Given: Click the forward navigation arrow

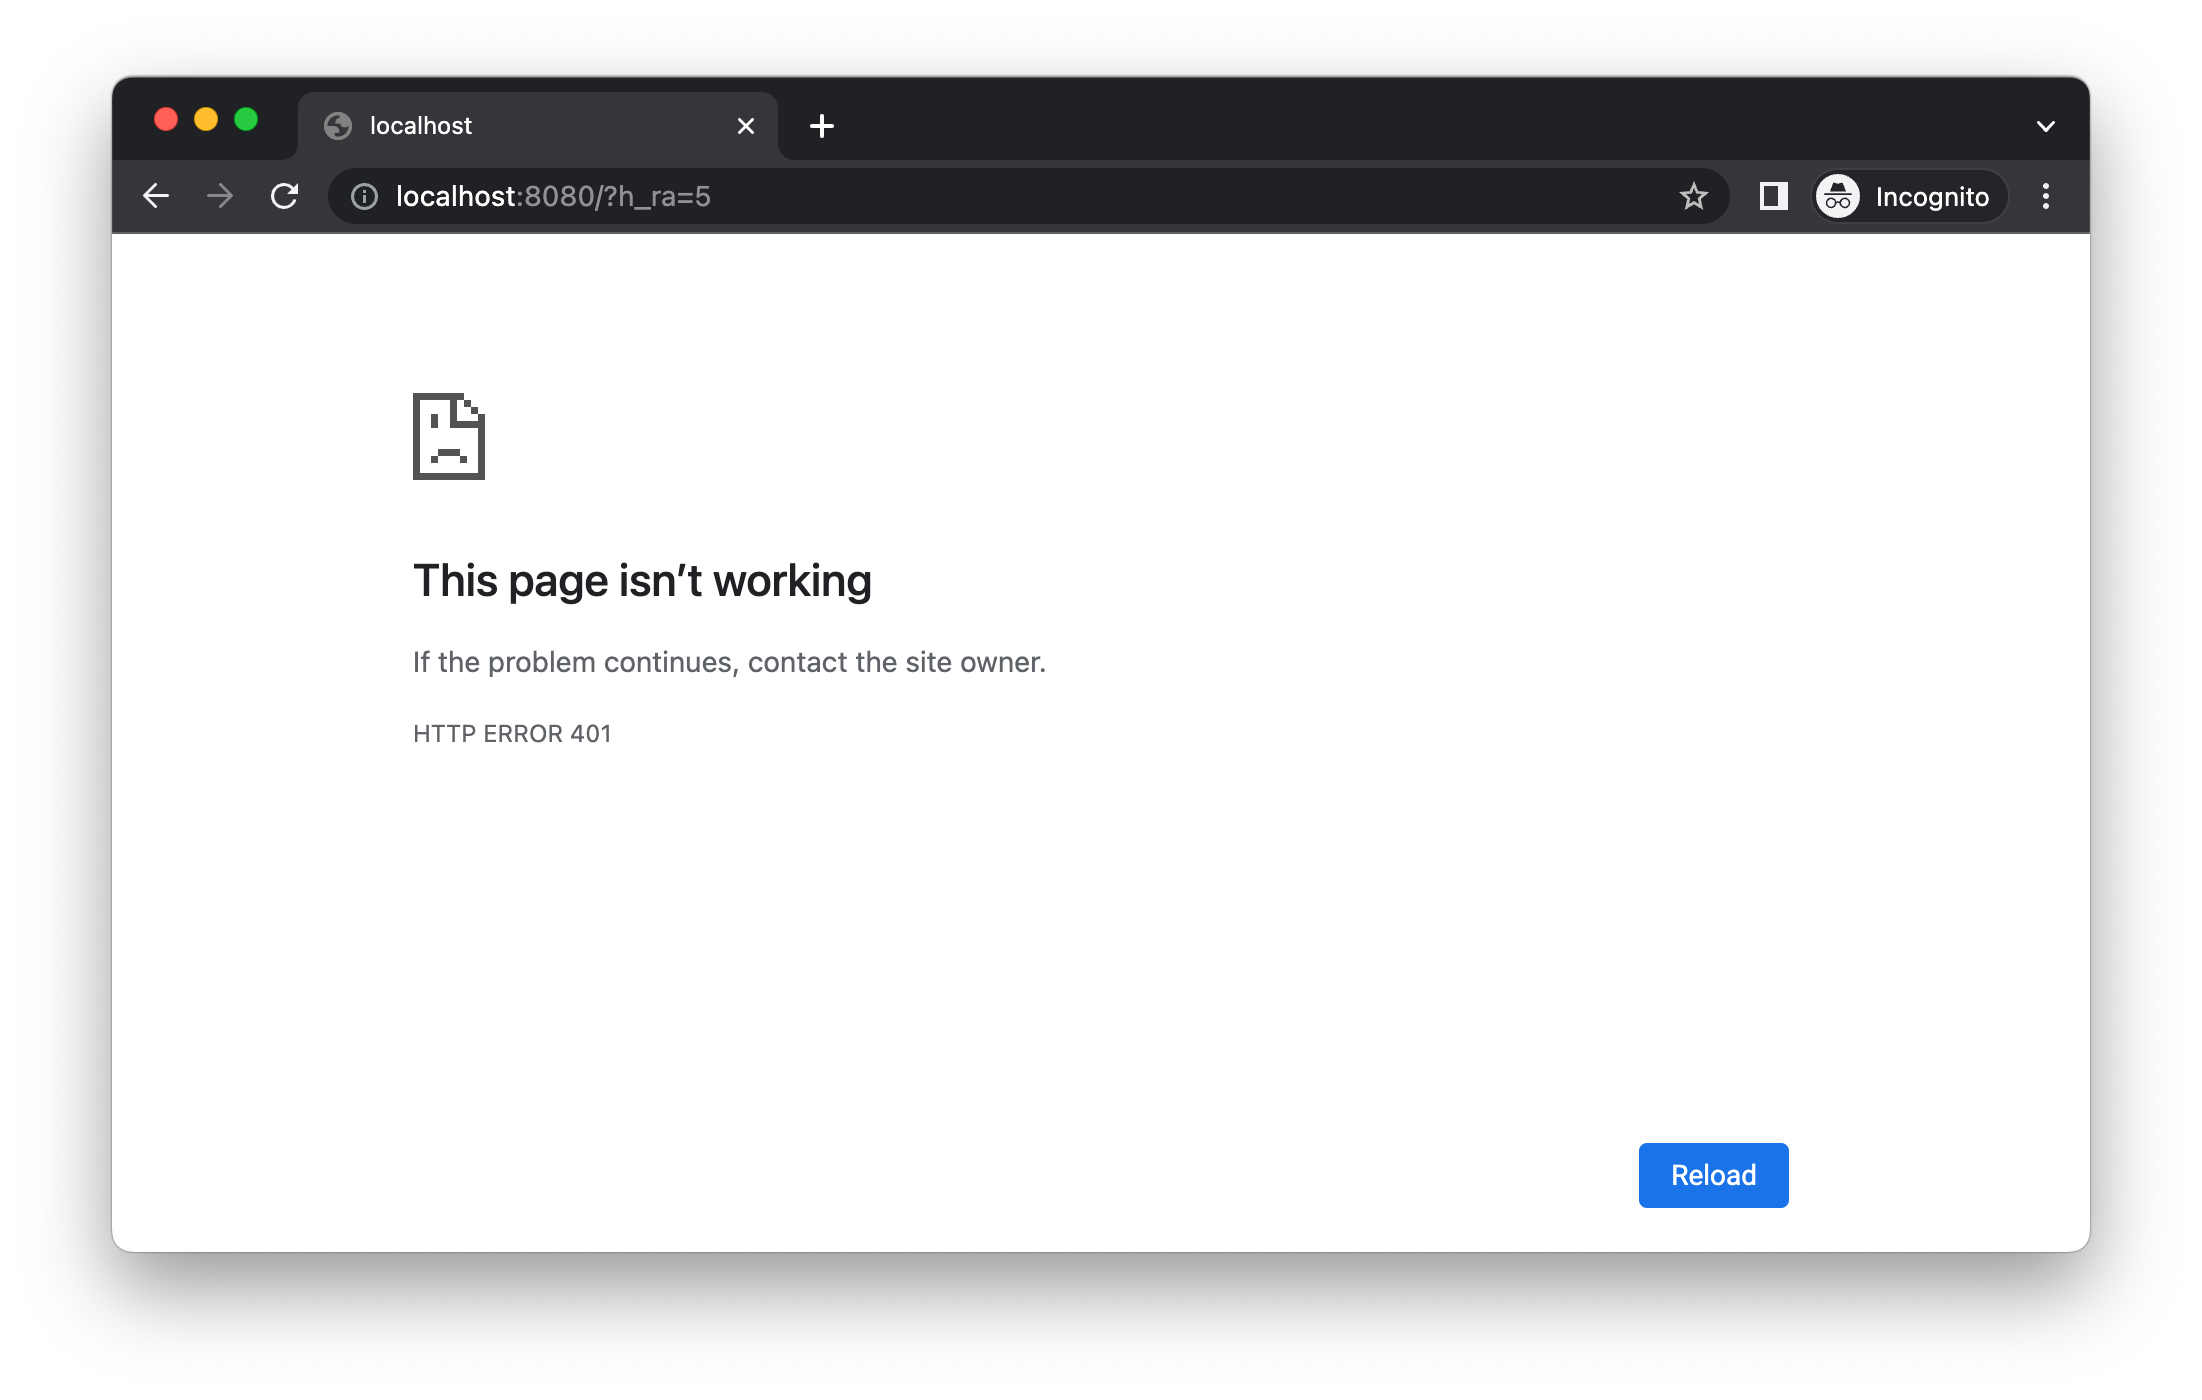Looking at the screenshot, I should (220, 196).
